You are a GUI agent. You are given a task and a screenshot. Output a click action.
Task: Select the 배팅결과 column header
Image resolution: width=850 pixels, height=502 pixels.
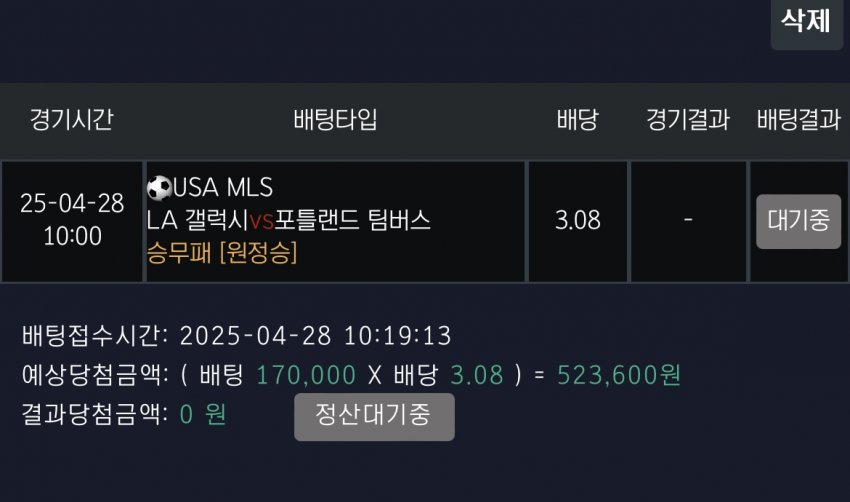point(798,121)
